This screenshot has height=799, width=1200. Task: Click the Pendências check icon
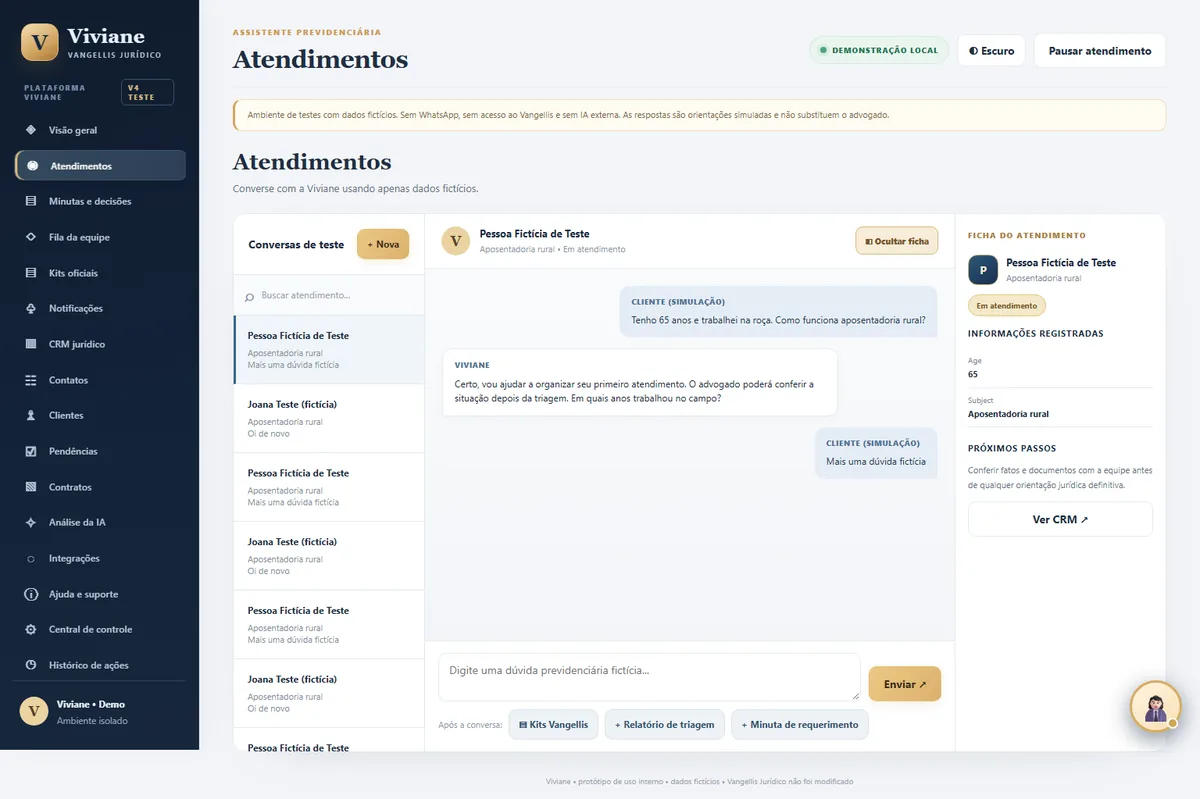tap(31, 451)
